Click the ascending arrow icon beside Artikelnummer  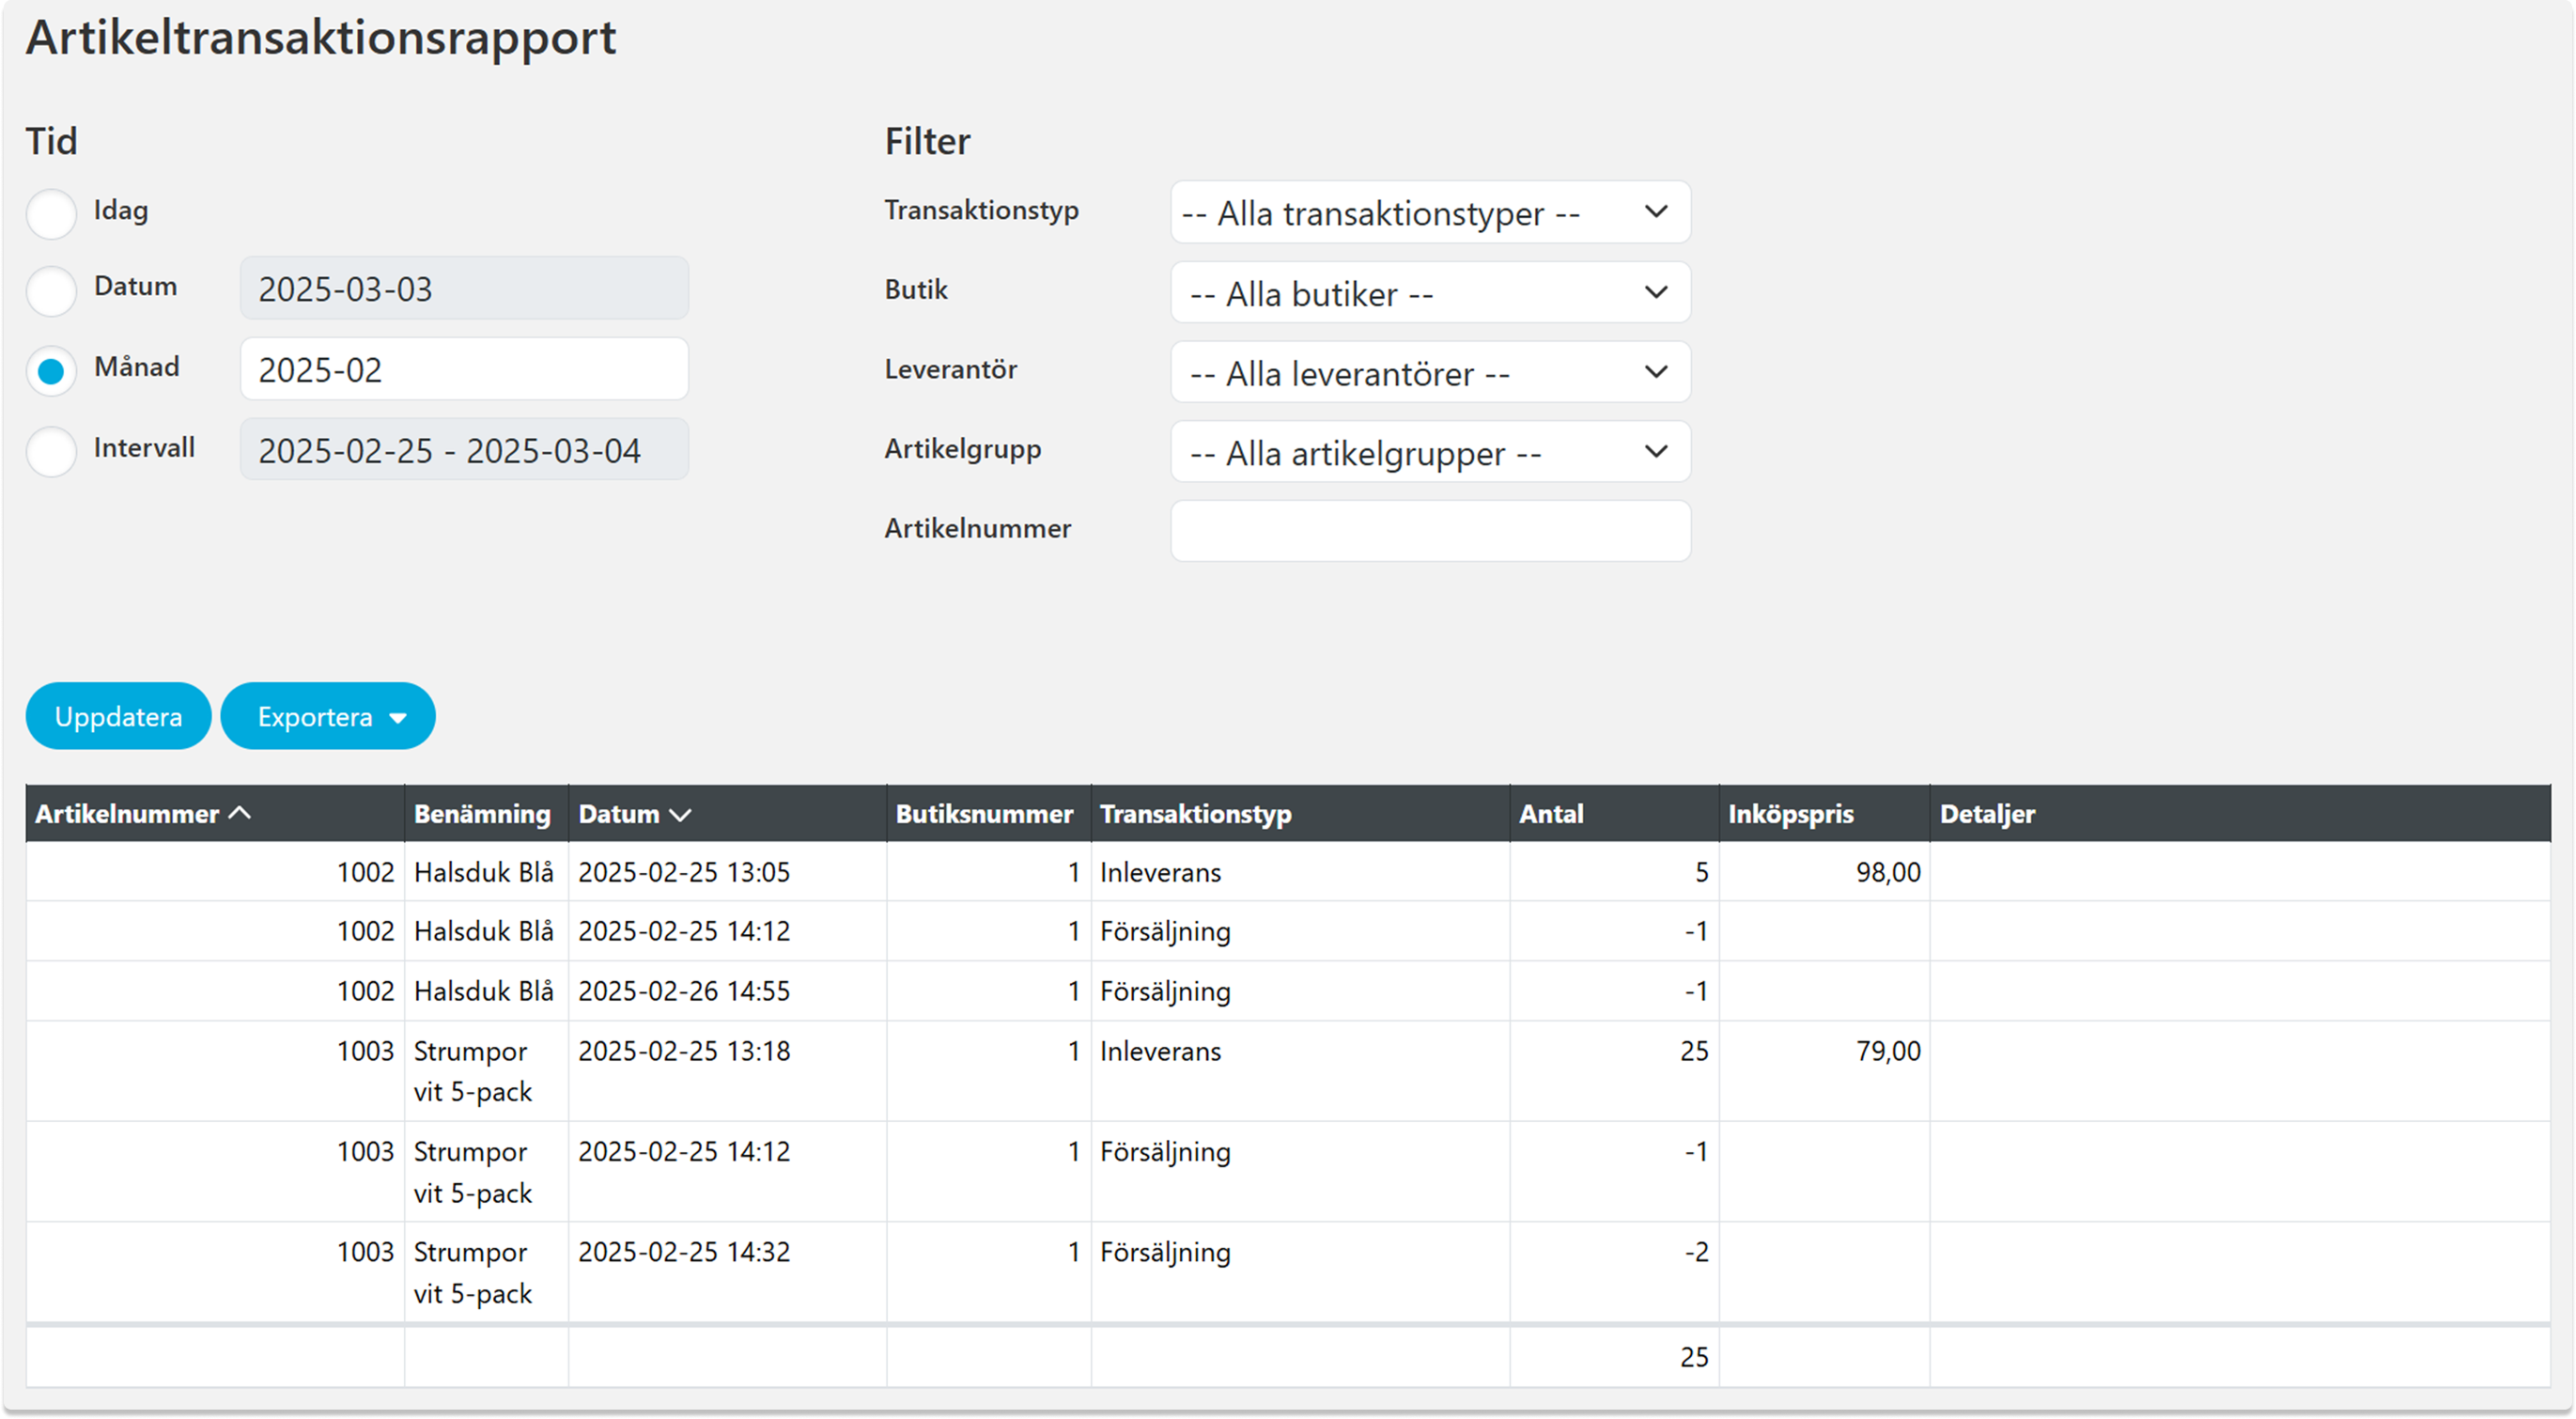click(240, 813)
